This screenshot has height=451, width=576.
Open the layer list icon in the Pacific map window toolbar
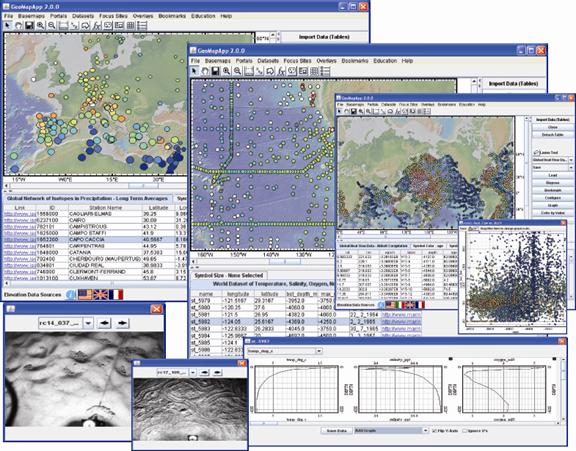[325, 71]
